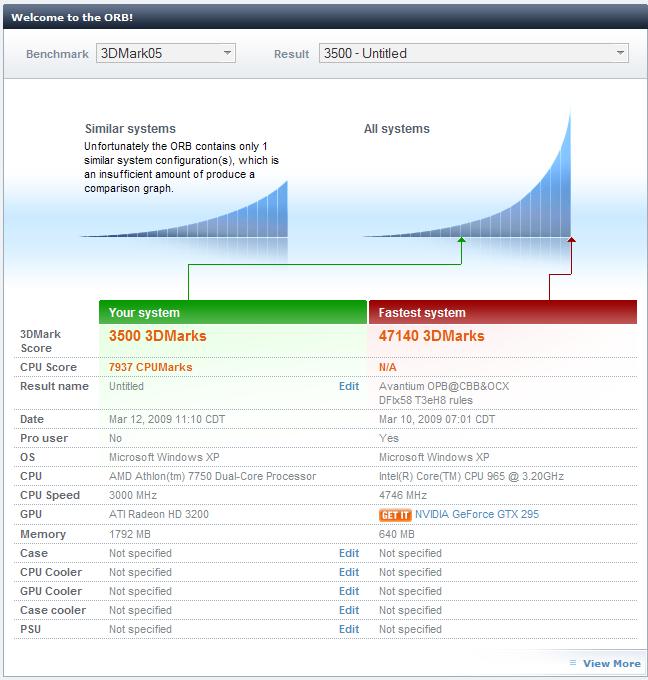
Task: Edit the PSU entry
Action: point(349,630)
